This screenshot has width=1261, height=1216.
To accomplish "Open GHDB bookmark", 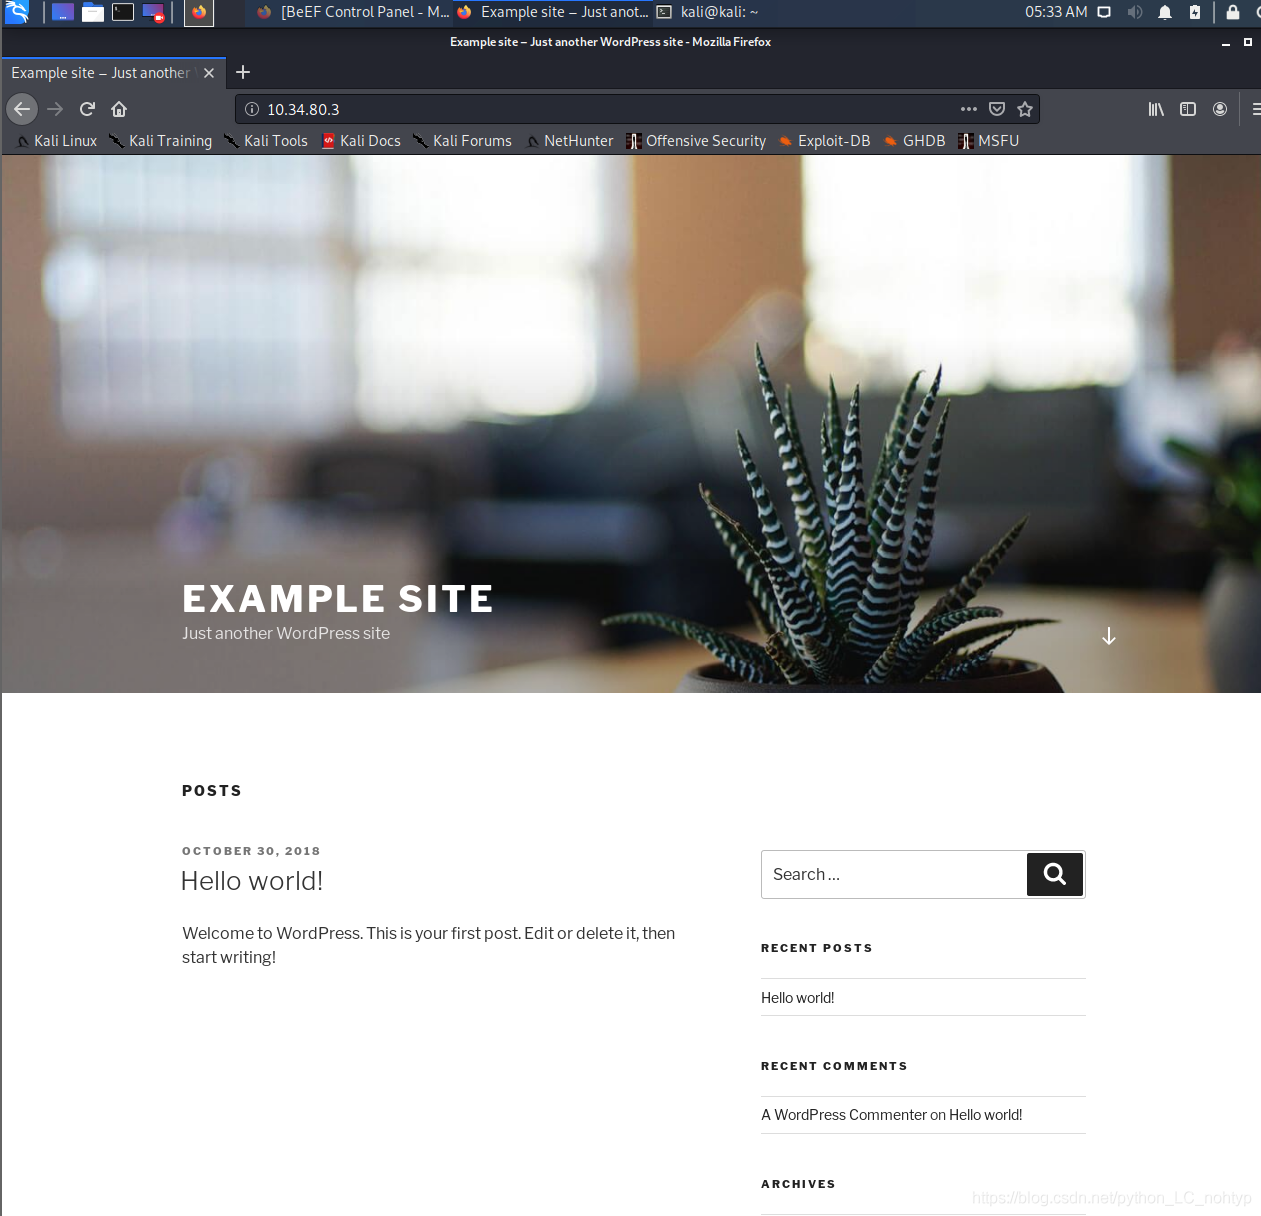I will coord(914,141).
